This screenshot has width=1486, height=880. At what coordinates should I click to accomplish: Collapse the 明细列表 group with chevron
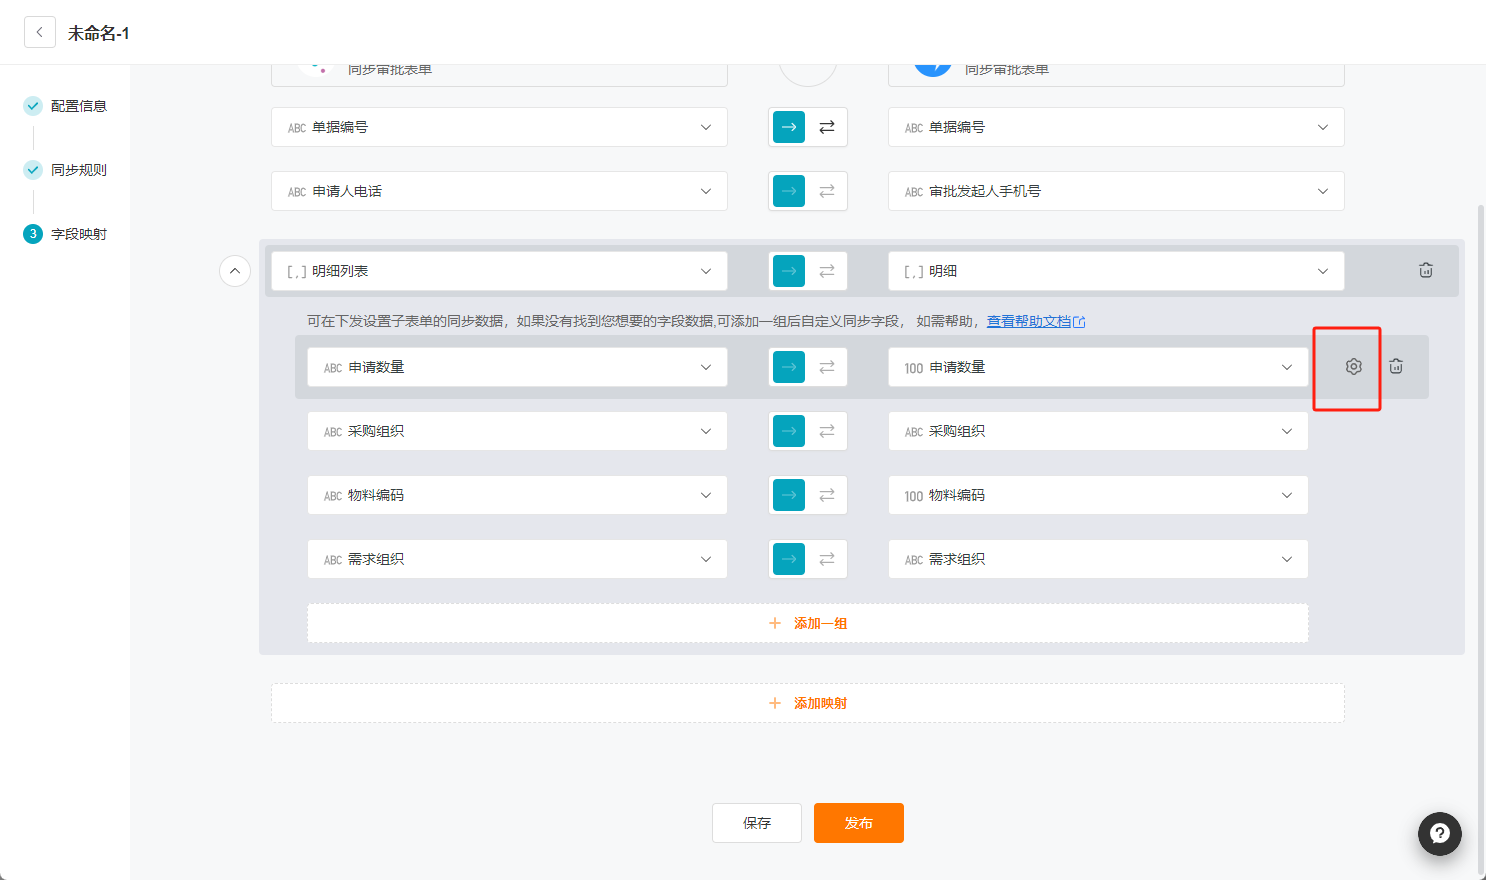pyautogui.click(x=235, y=271)
